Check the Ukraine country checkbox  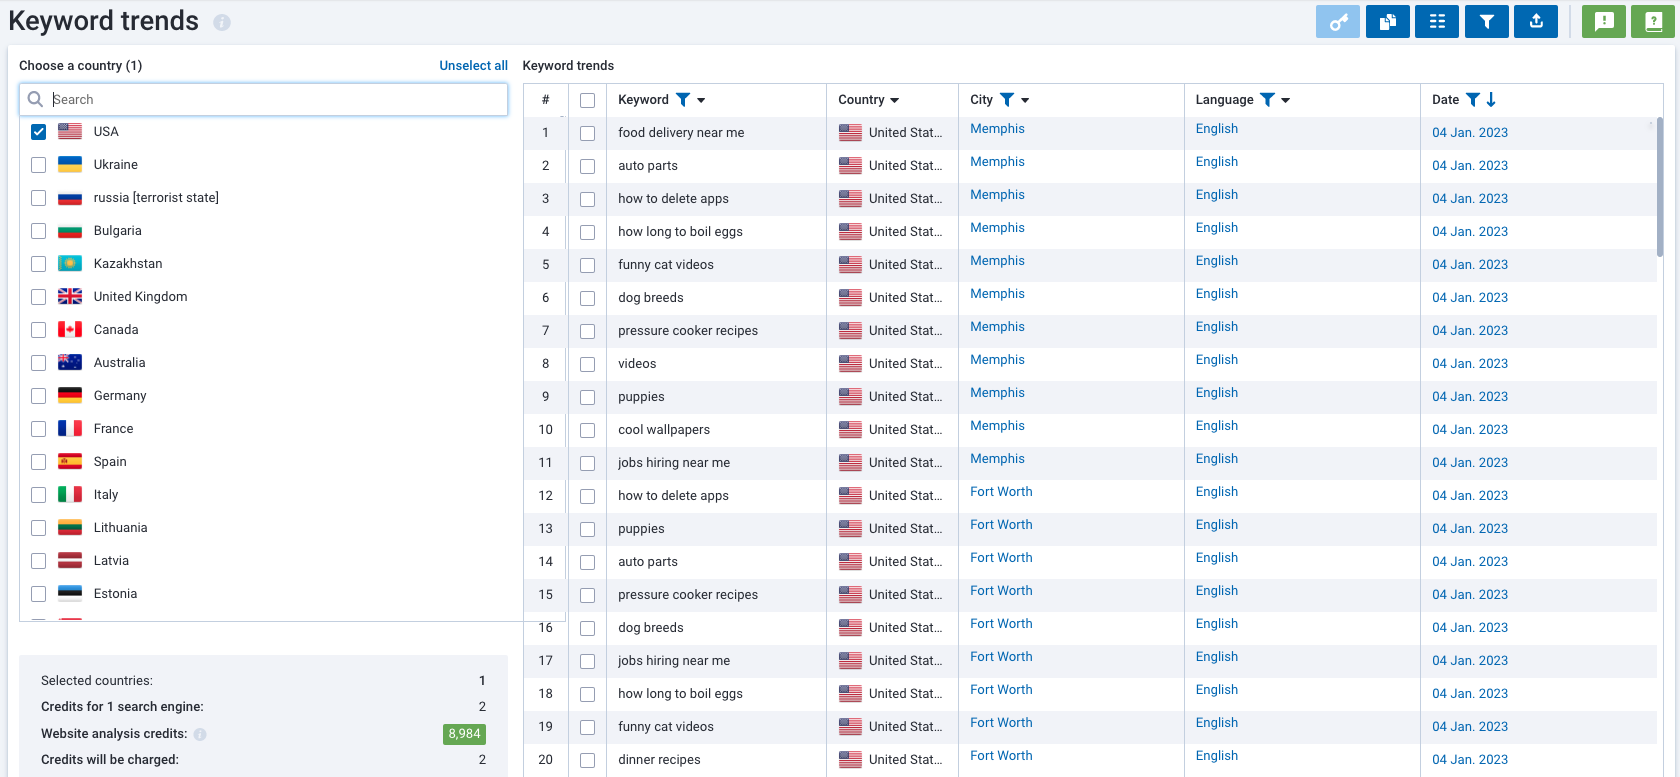38,165
